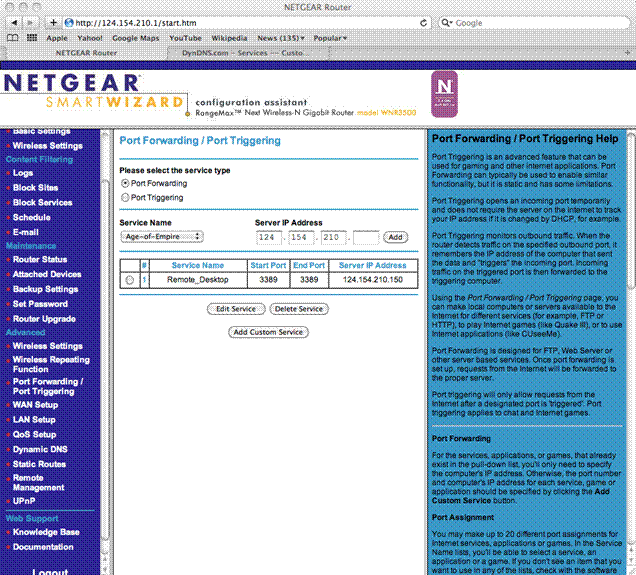Expand the News (135) bookmark menu
This screenshot has height=575, width=636.
click(281, 38)
